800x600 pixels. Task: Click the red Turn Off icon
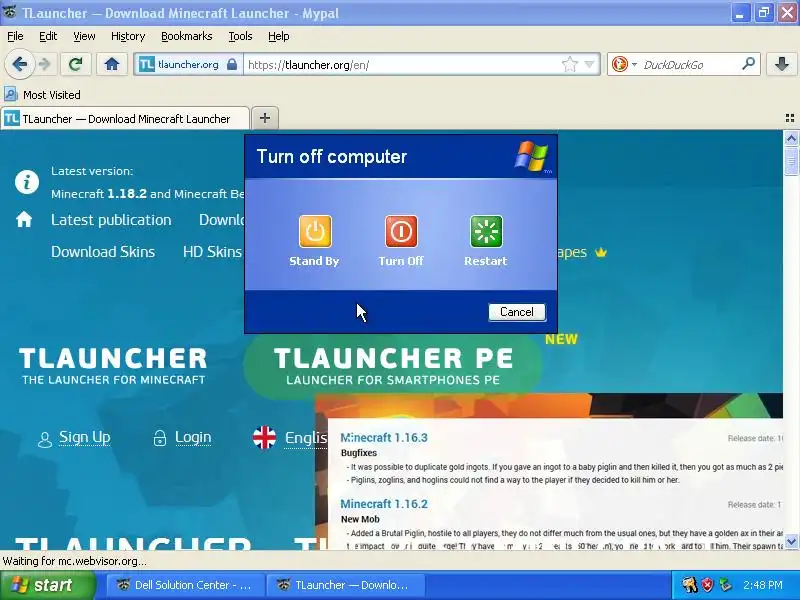click(401, 231)
